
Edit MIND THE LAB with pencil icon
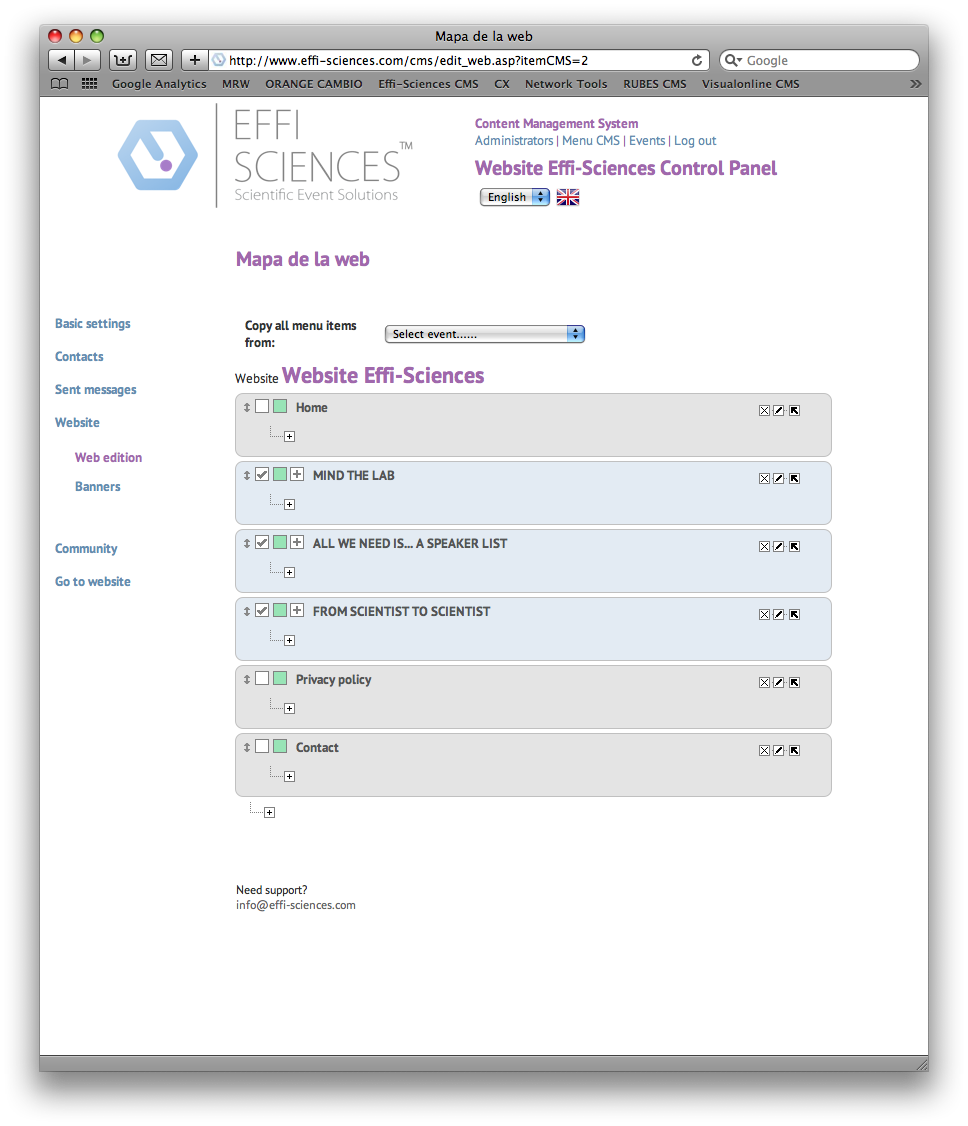coord(778,478)
